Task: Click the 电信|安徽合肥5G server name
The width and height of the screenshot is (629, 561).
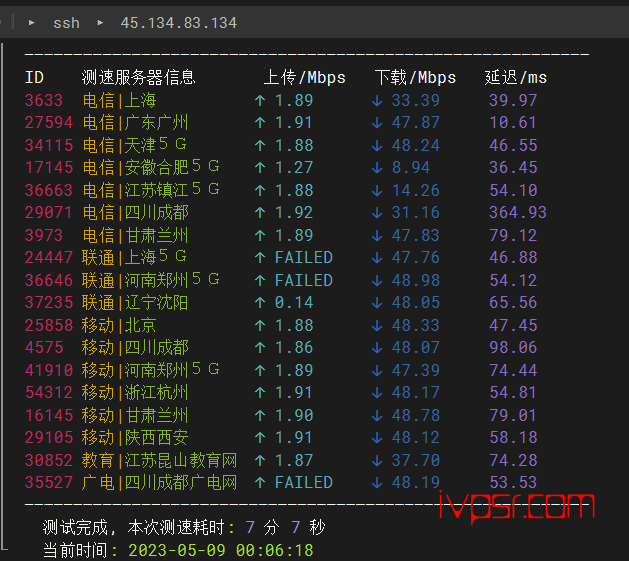Action: (x=151, y=167)
